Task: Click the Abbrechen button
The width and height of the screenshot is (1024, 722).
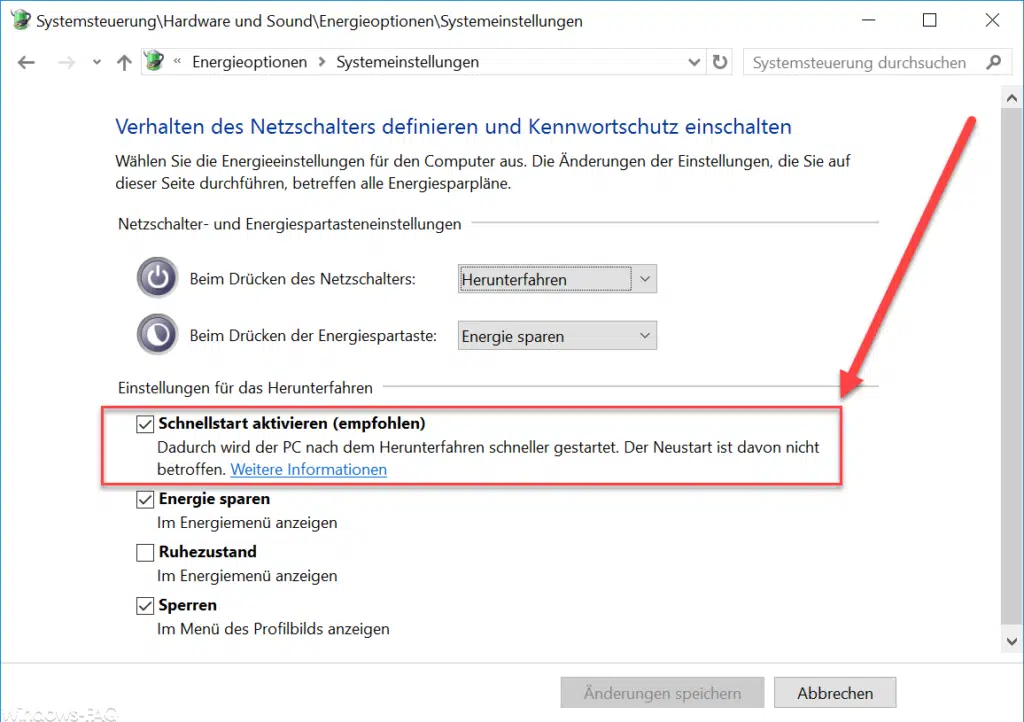Action: (x=835, y=693)
